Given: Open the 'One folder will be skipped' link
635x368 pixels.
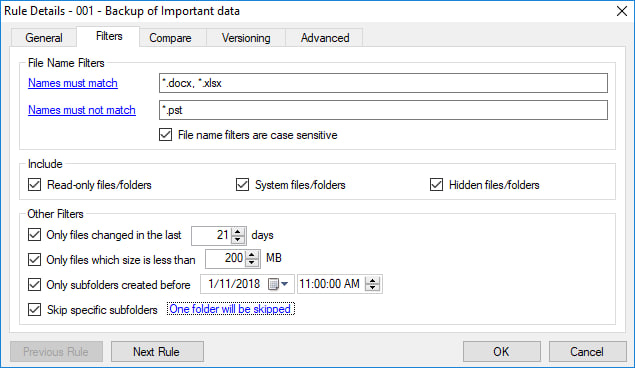Looking at the screenshot, I should (x=230, y=309).
